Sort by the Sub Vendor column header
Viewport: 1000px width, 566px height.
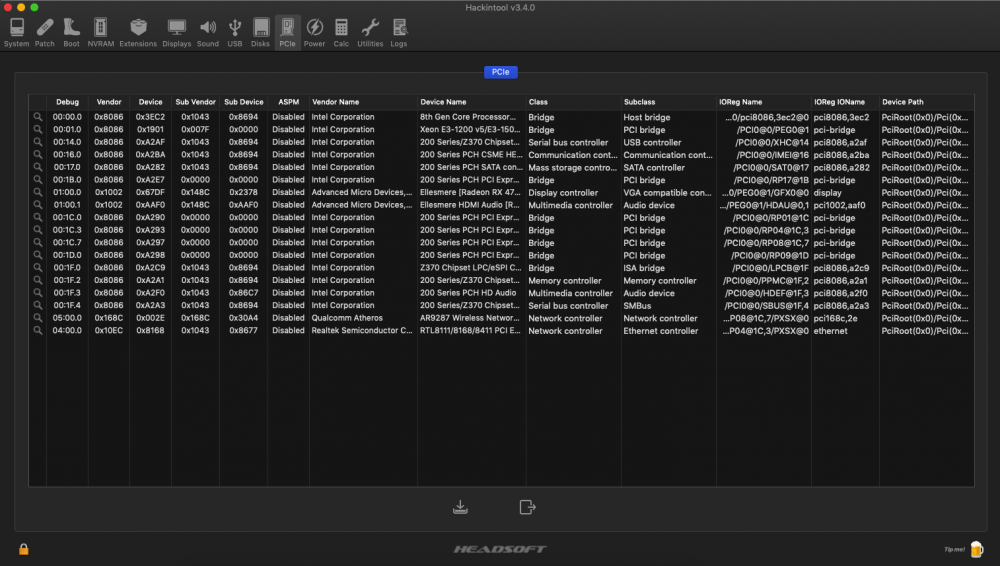click(x=196, y=102)
